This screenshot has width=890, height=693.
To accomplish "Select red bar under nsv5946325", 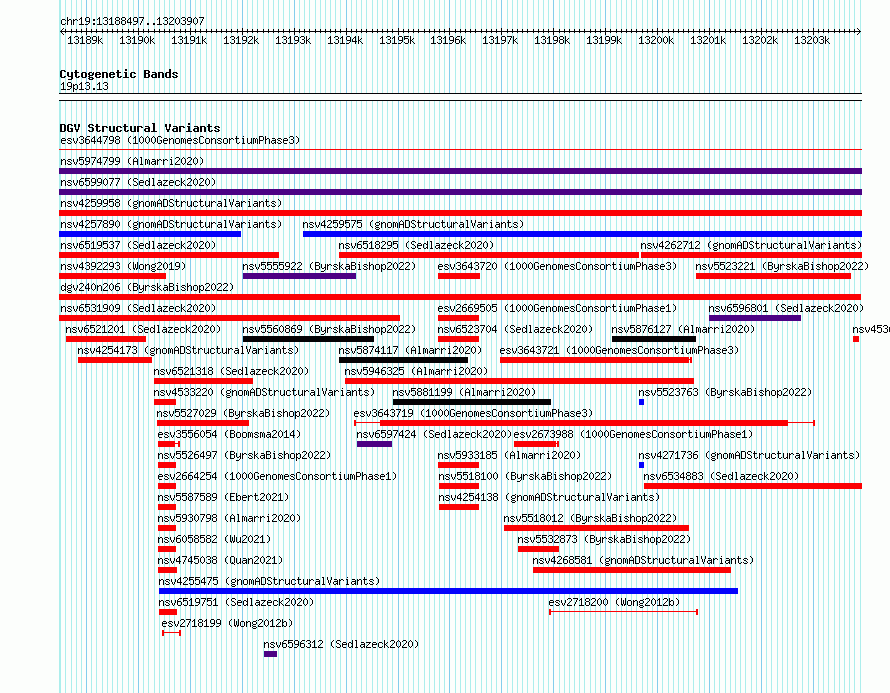I will pos(519,381).
